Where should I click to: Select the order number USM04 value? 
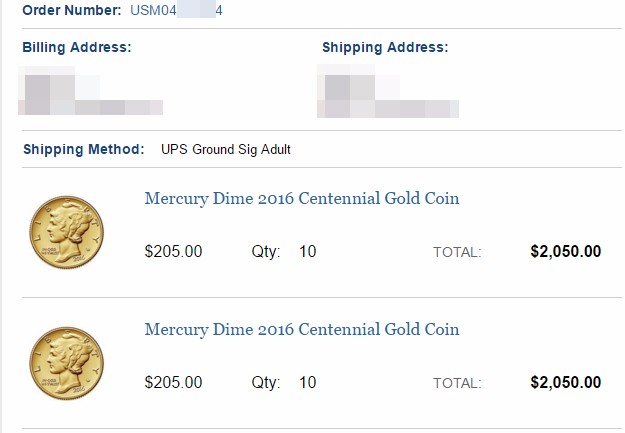pyautogui.click(x=176, y=10)
